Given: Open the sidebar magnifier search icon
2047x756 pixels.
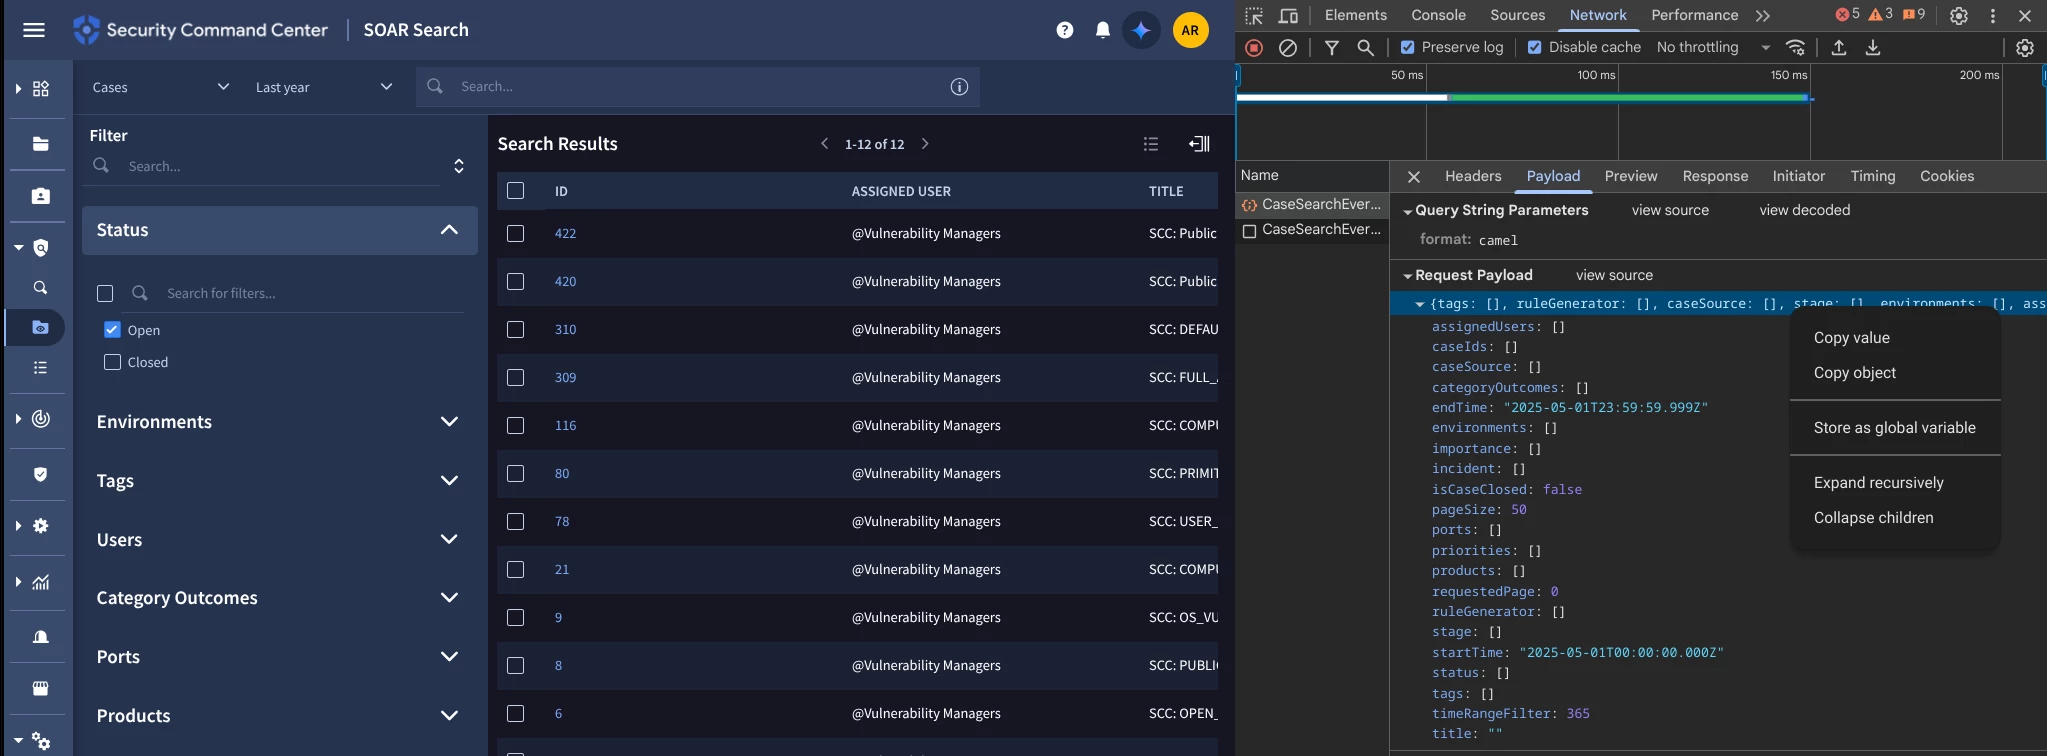Looking at the screenshot, I should pos(41,288).
